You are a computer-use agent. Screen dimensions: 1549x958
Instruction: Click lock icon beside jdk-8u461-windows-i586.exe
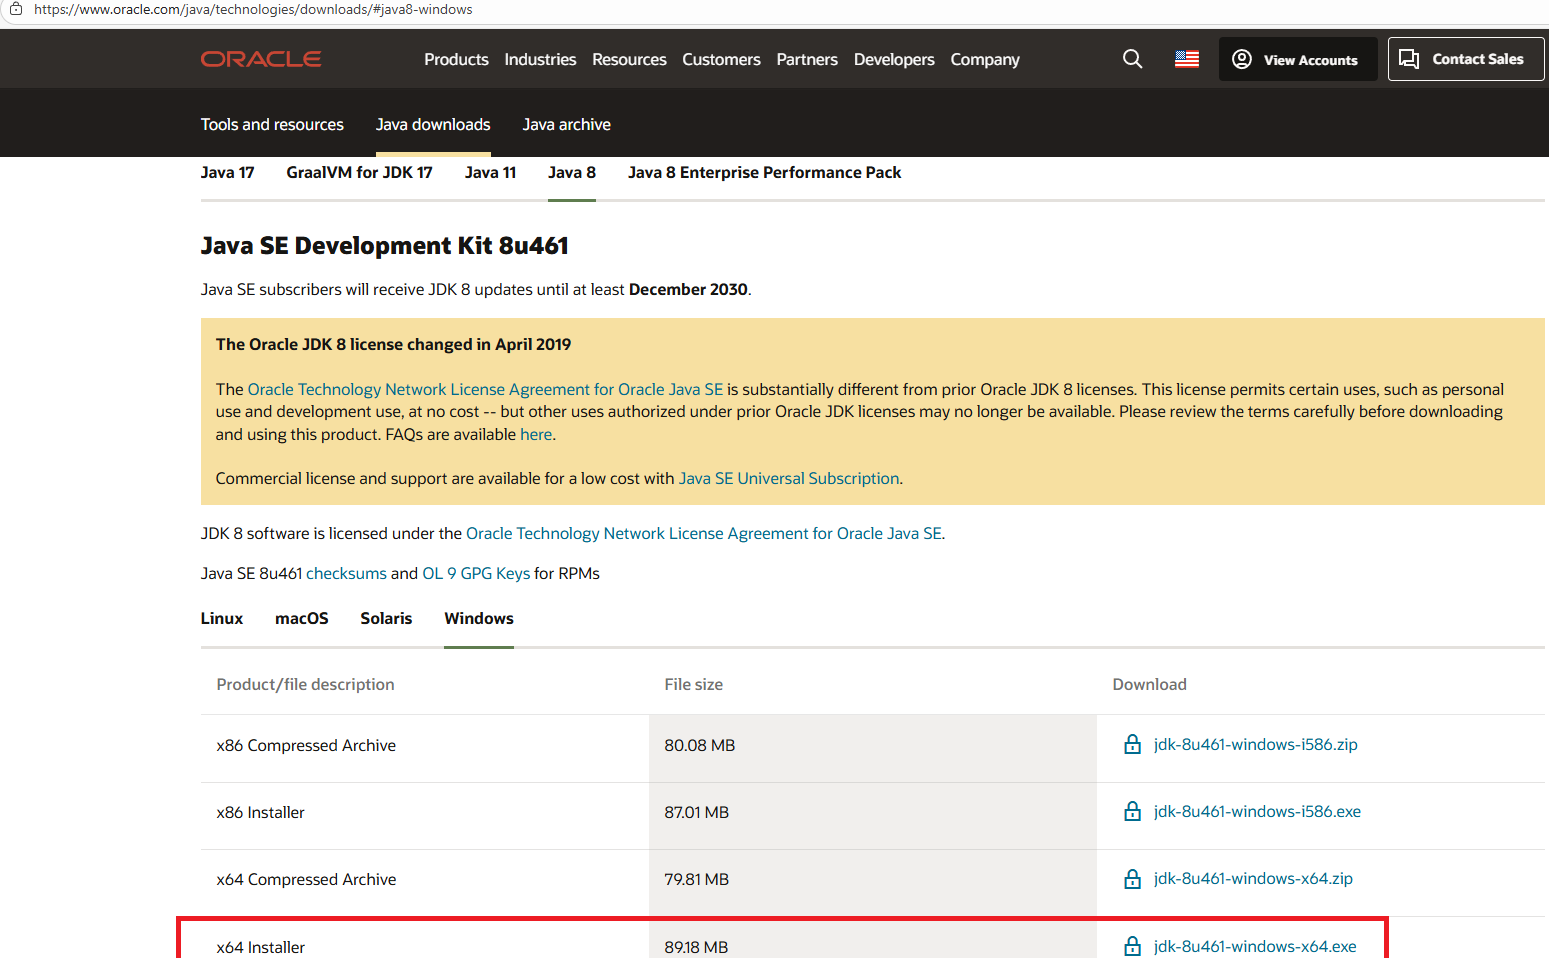[1132, 811]
